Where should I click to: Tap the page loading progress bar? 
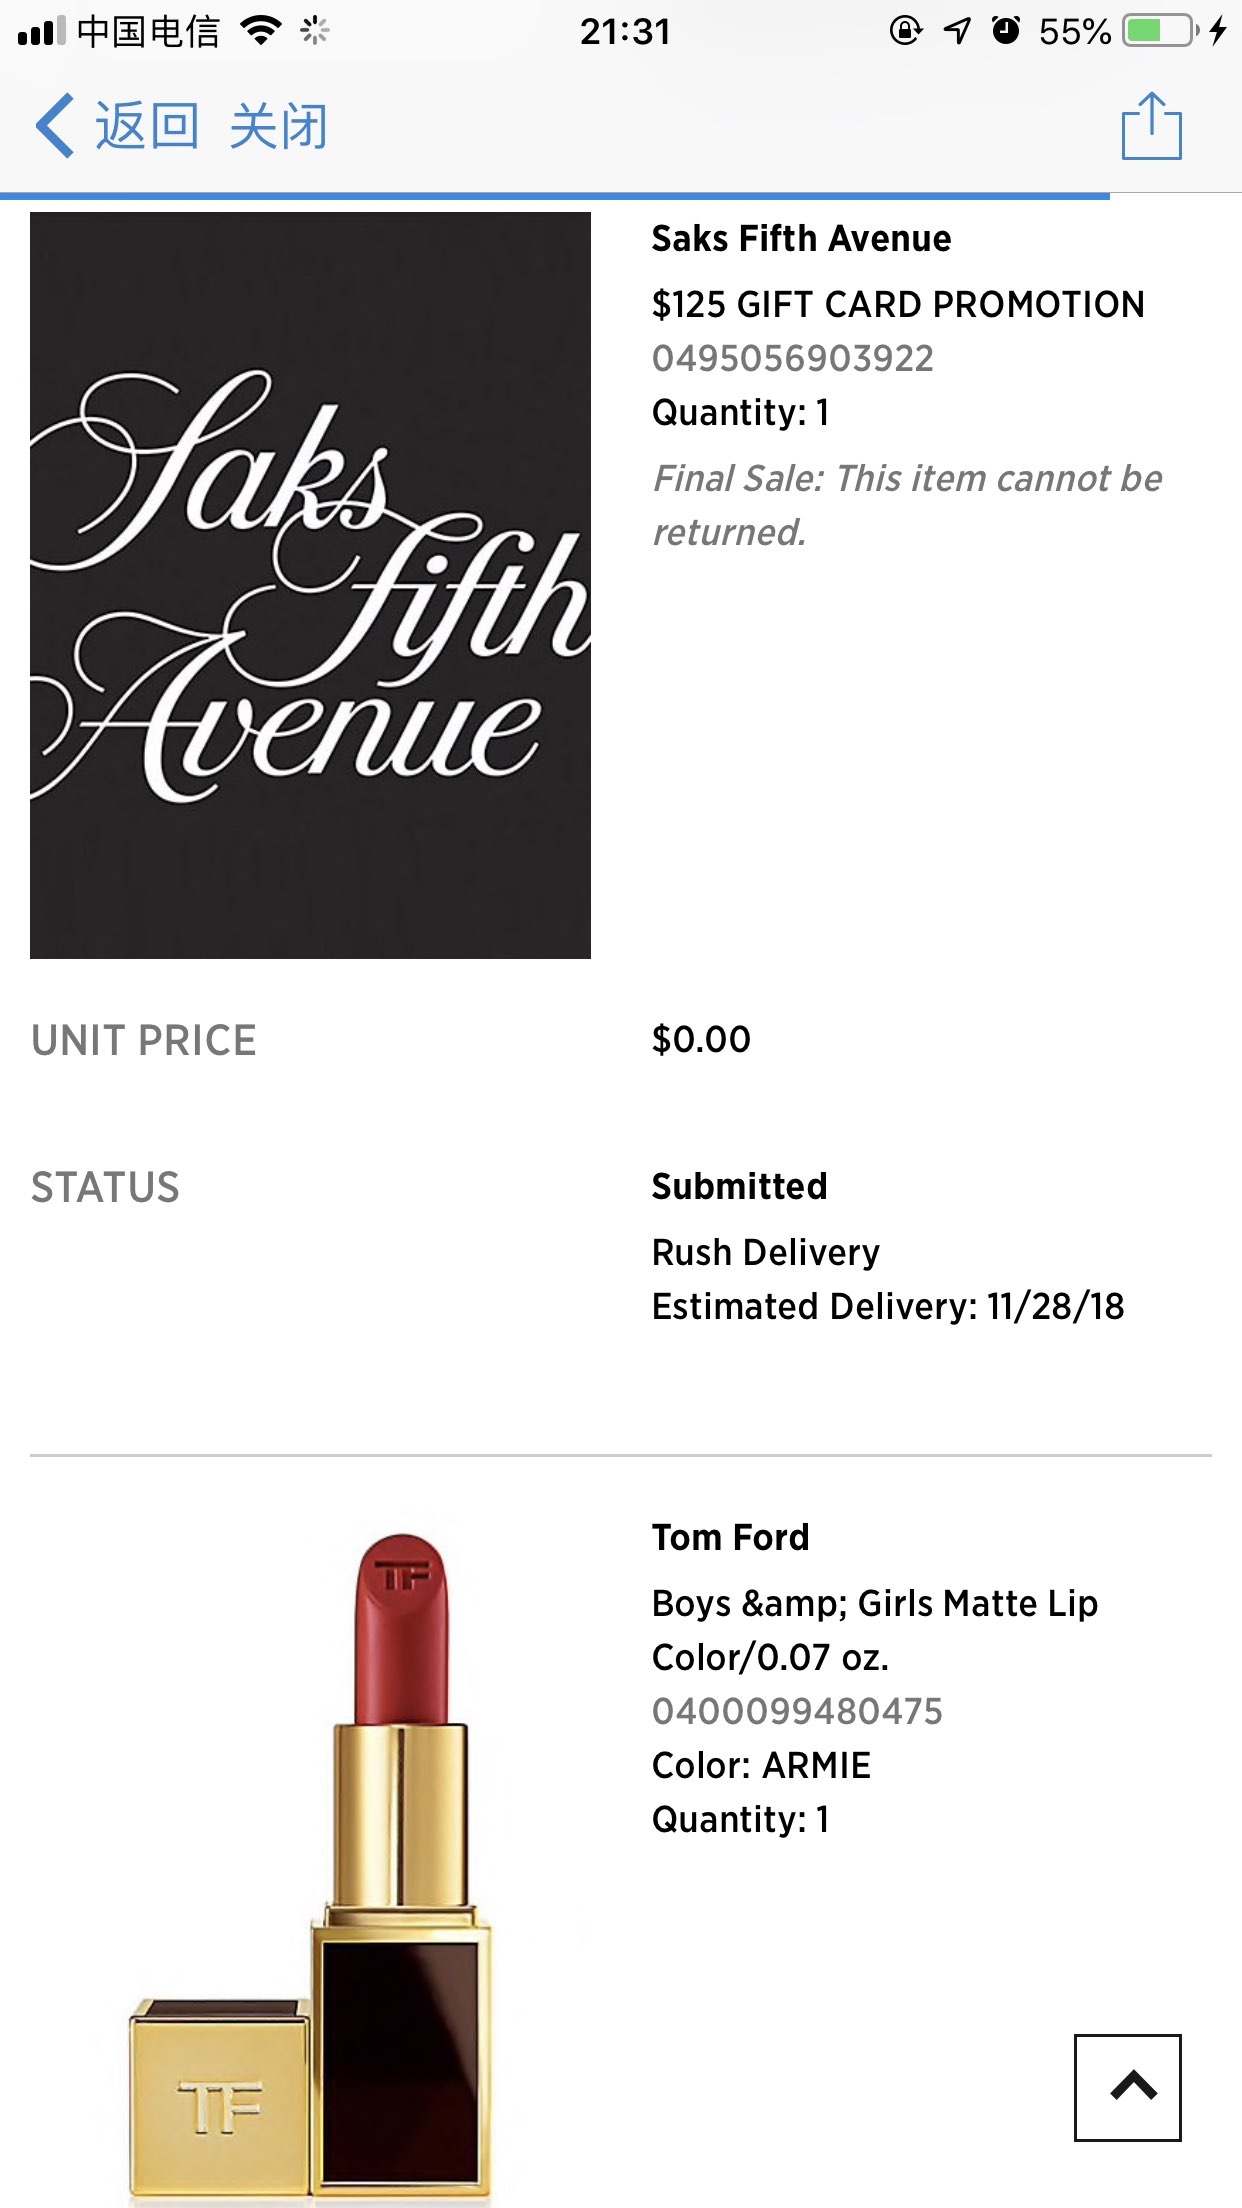[555, 196]
